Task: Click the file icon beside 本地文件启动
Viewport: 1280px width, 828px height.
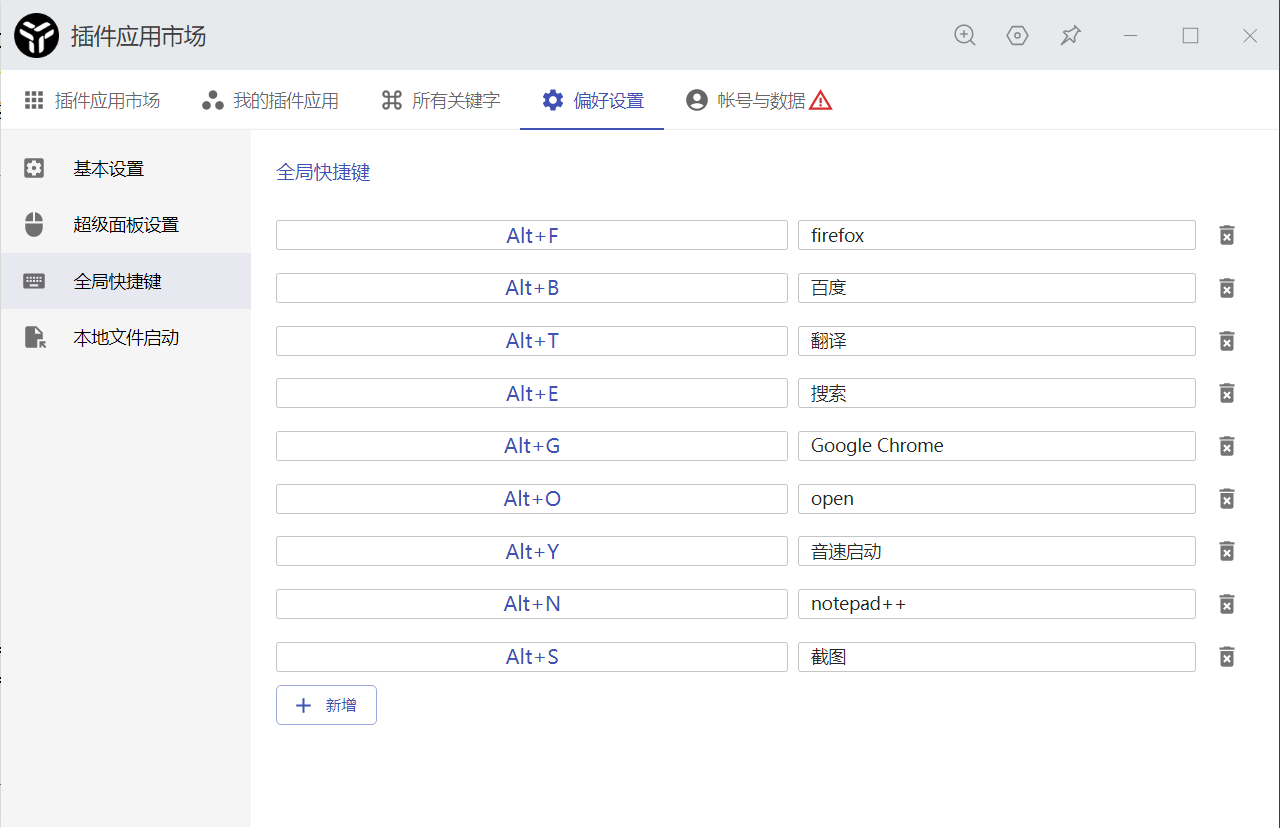Action: pyautogui.click(x=34, y=337)
